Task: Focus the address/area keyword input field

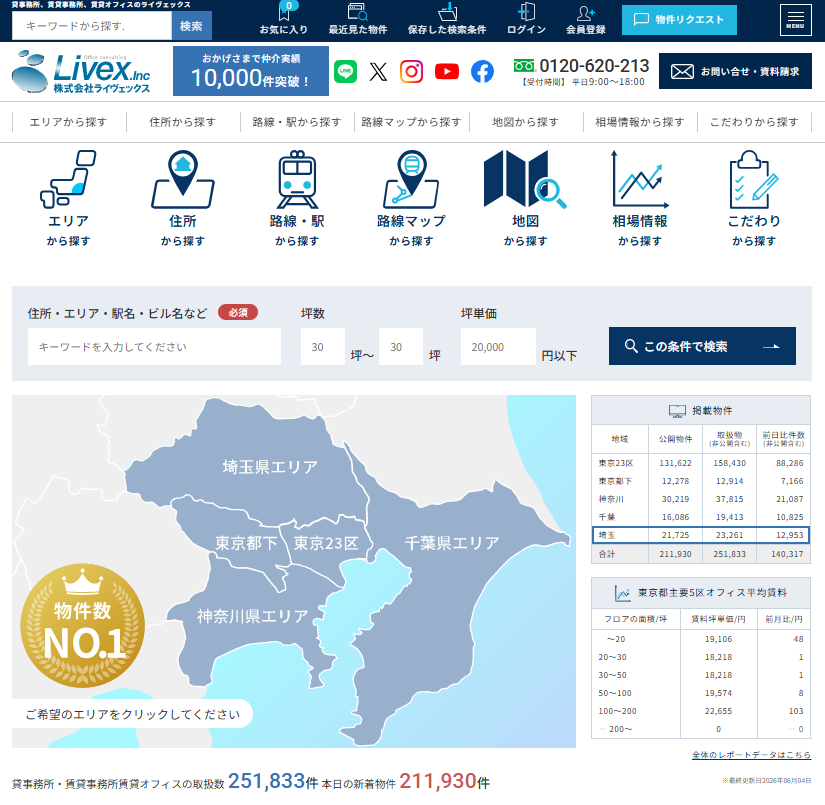Action: tap(154, 347)
